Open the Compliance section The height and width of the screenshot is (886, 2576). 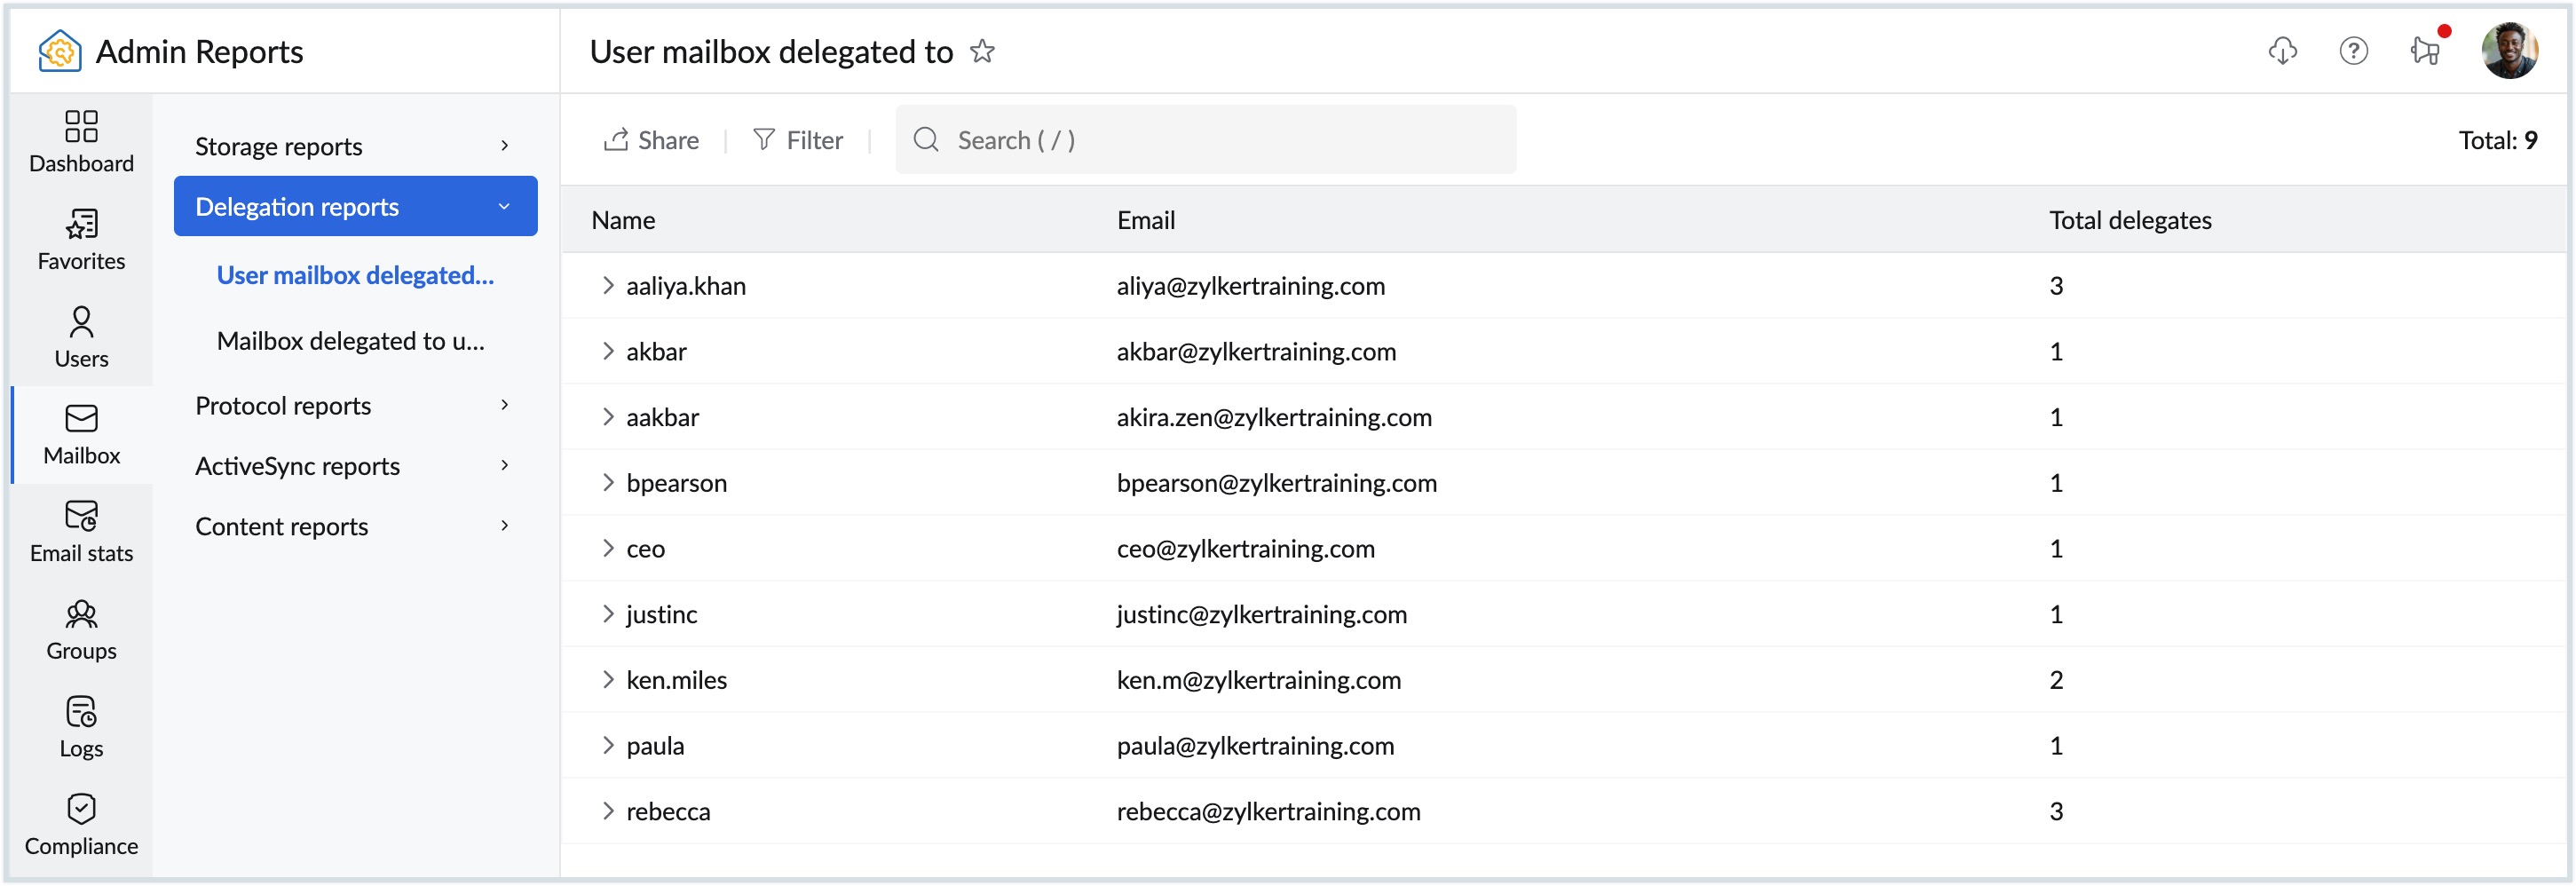click(81, 824)
